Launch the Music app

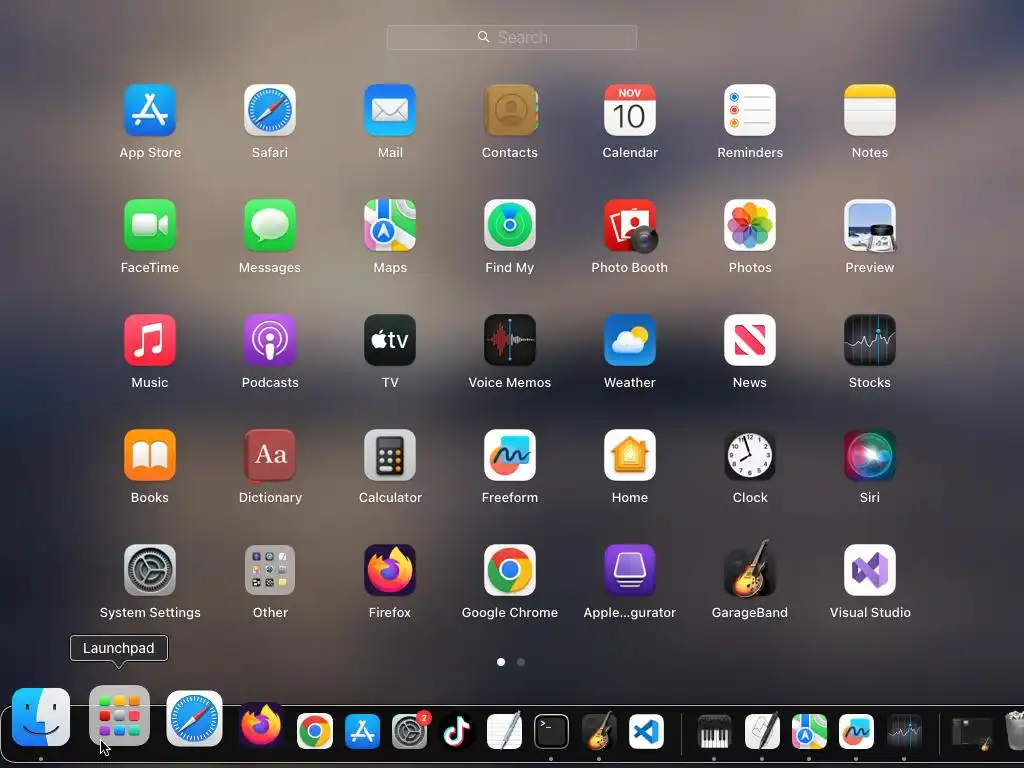point(150,340)
